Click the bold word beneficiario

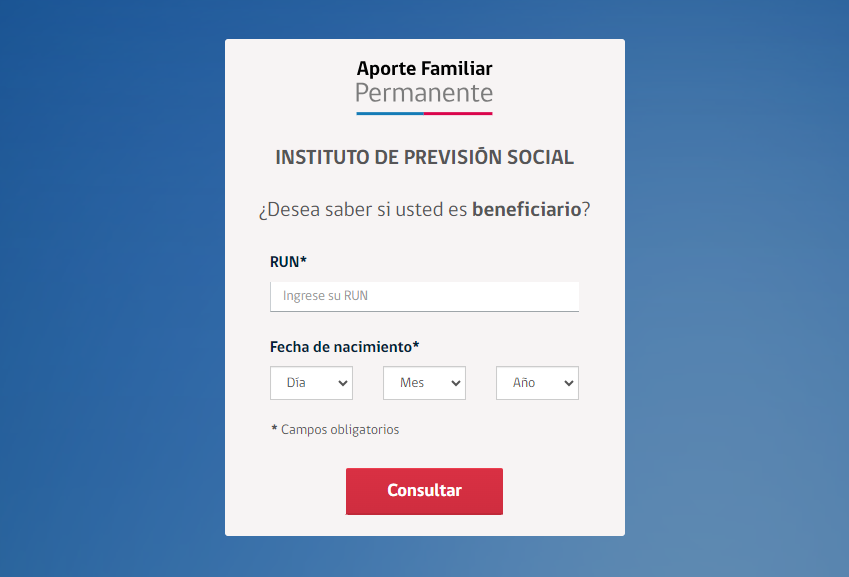point(526,210)
